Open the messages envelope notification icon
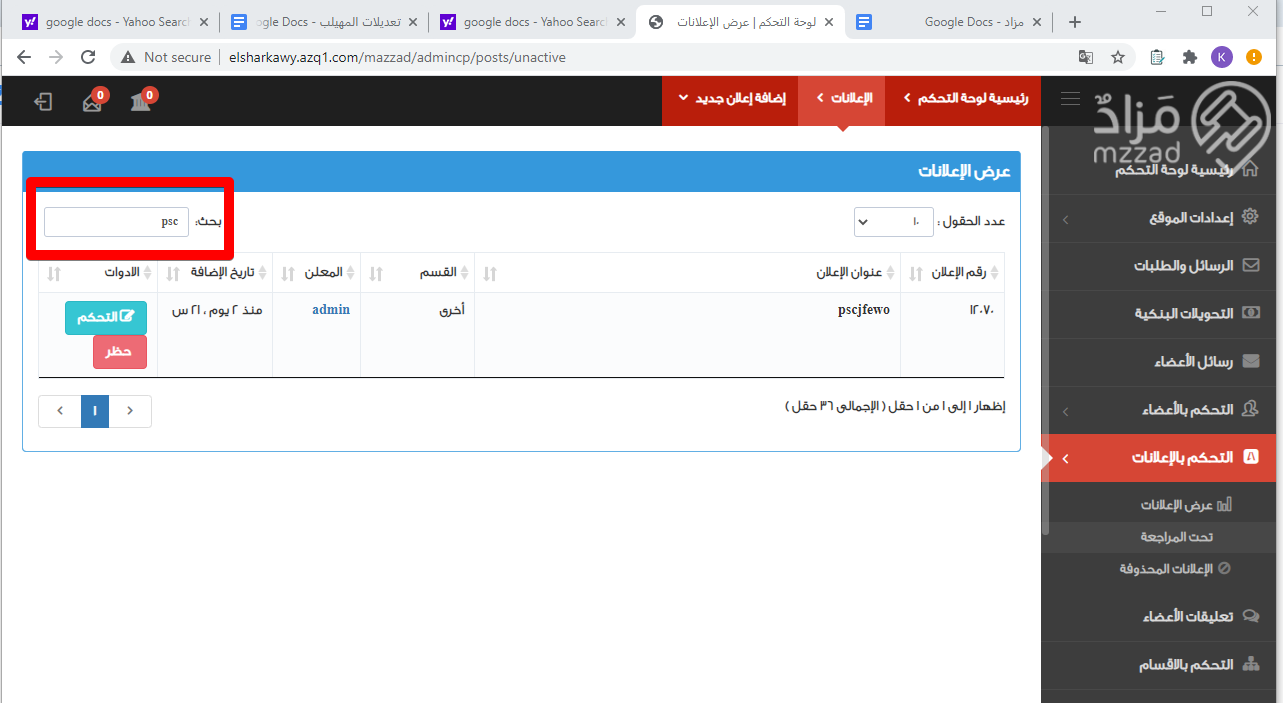 (x=92, y=101)
